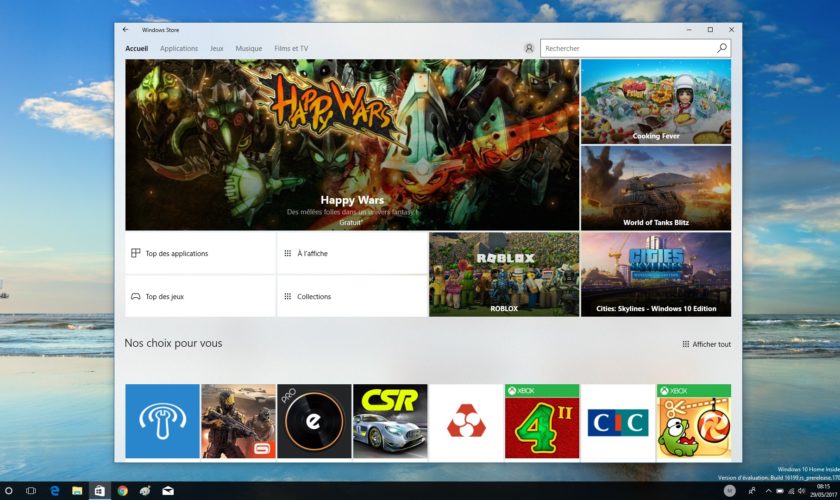
Task: Click the "Nos choix pour vous" heading
Action: (x=173, y=343)
